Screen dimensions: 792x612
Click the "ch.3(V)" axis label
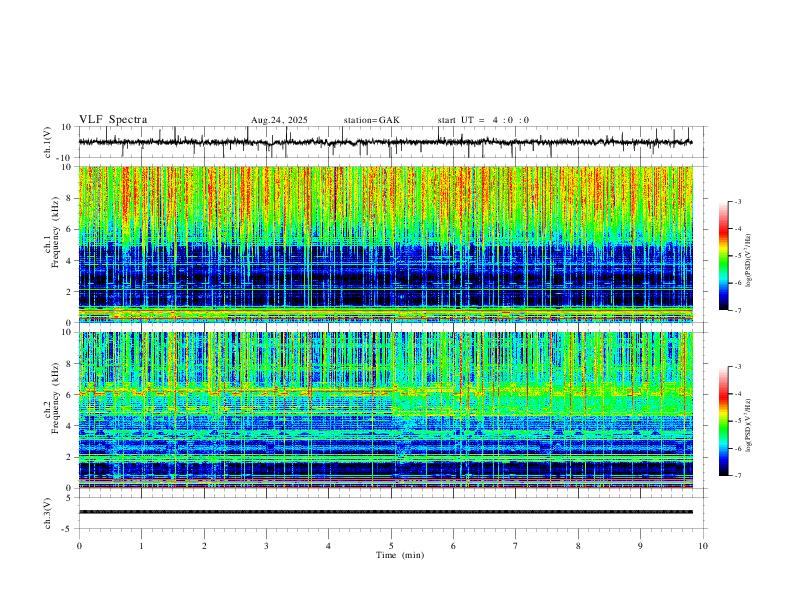[48, 513]
